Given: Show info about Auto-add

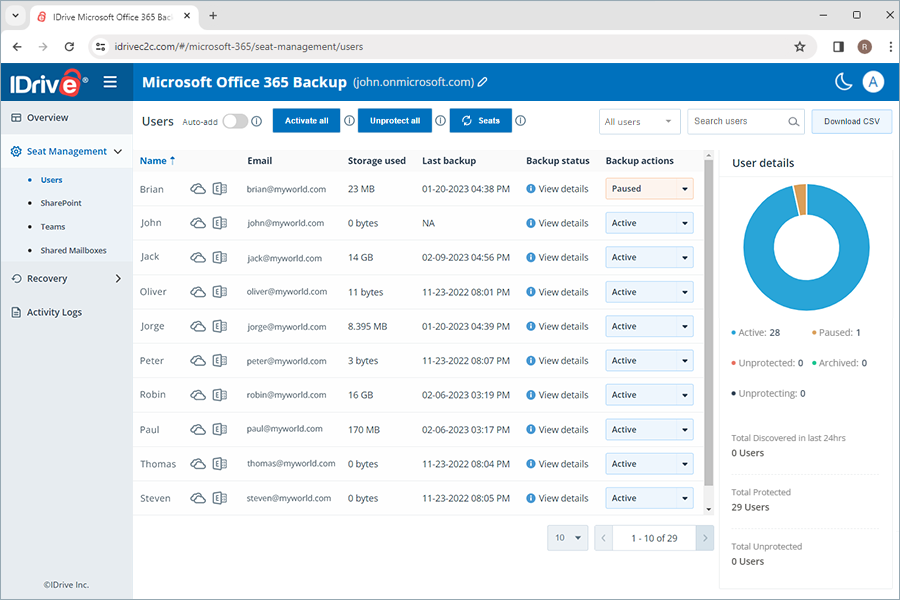Looking at the screenshot, I should click(257, 121).
